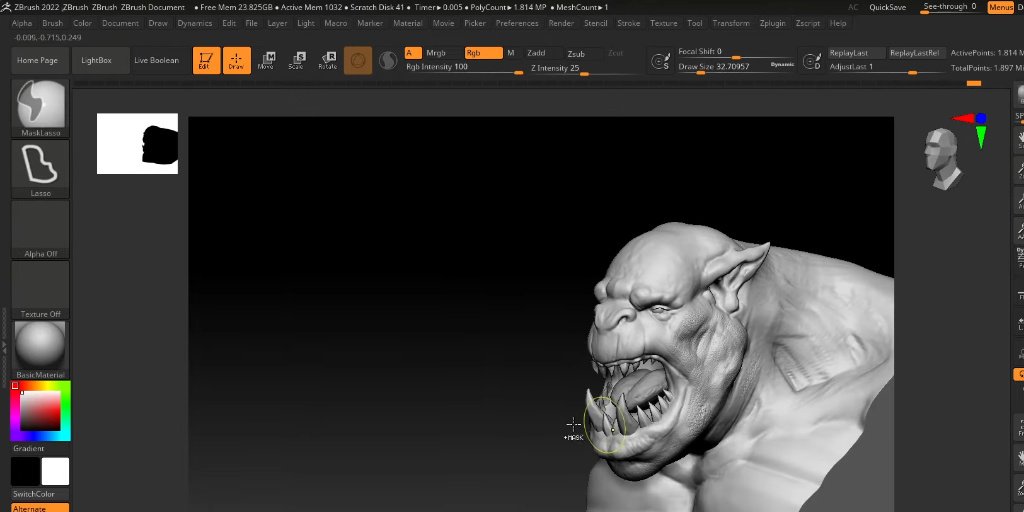Open the Material menu
The width and height of the screenshot is (1024, 512).
(408, 23)
